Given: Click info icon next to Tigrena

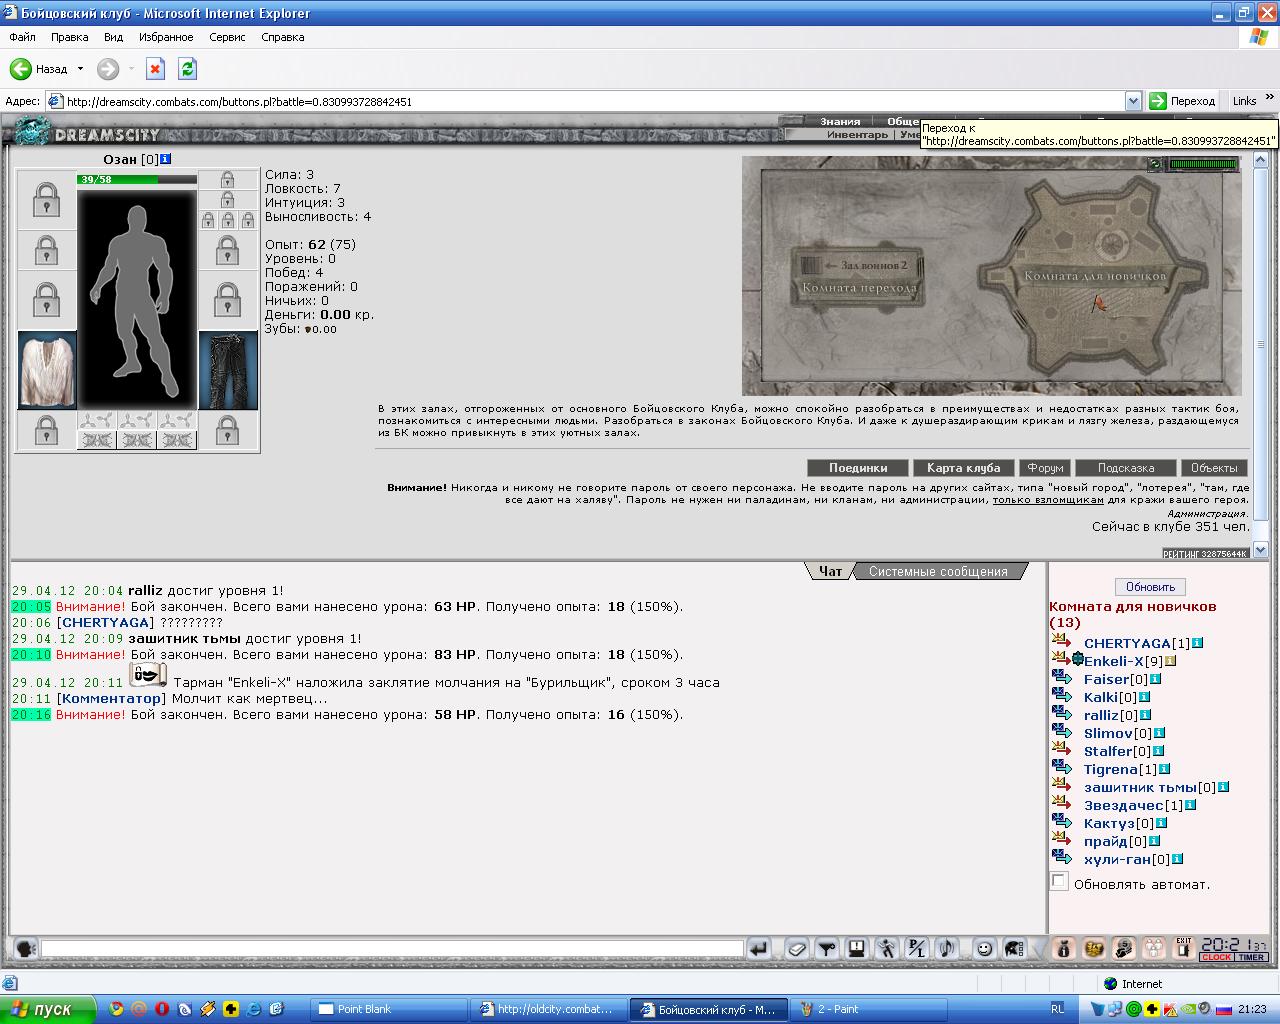Looking at the screenshot, I should [1165, 769].
